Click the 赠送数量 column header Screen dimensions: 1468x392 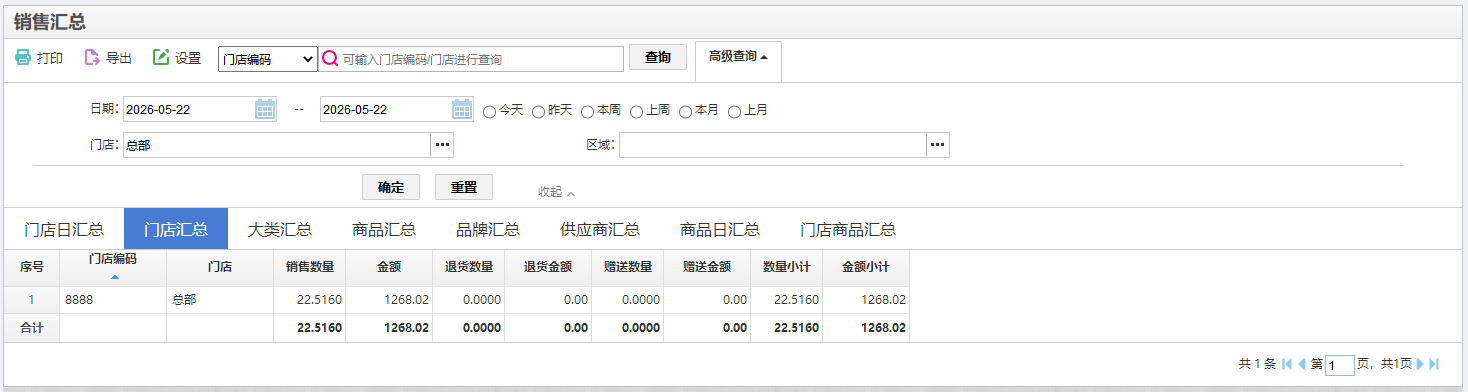(628, 267)
